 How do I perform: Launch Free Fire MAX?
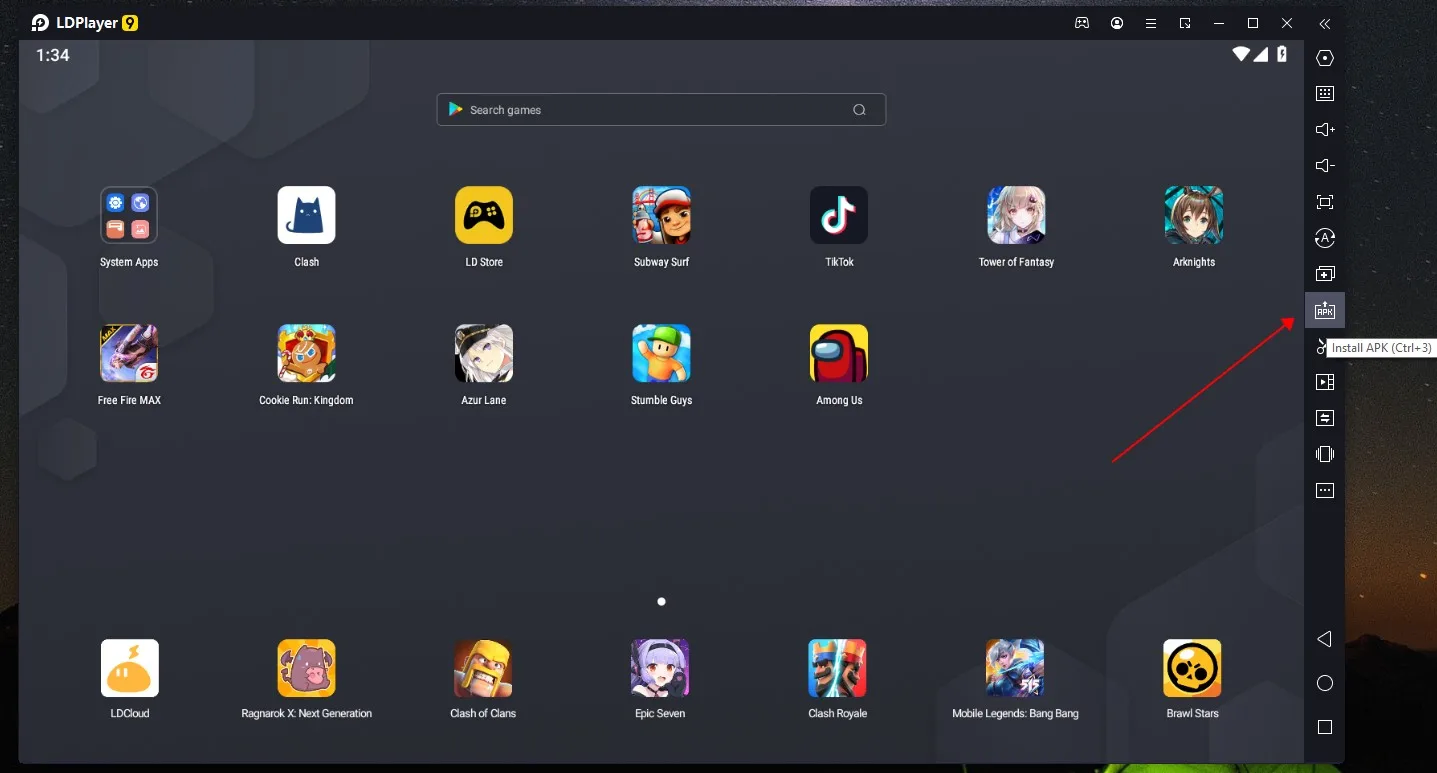(x=129, y=353)
